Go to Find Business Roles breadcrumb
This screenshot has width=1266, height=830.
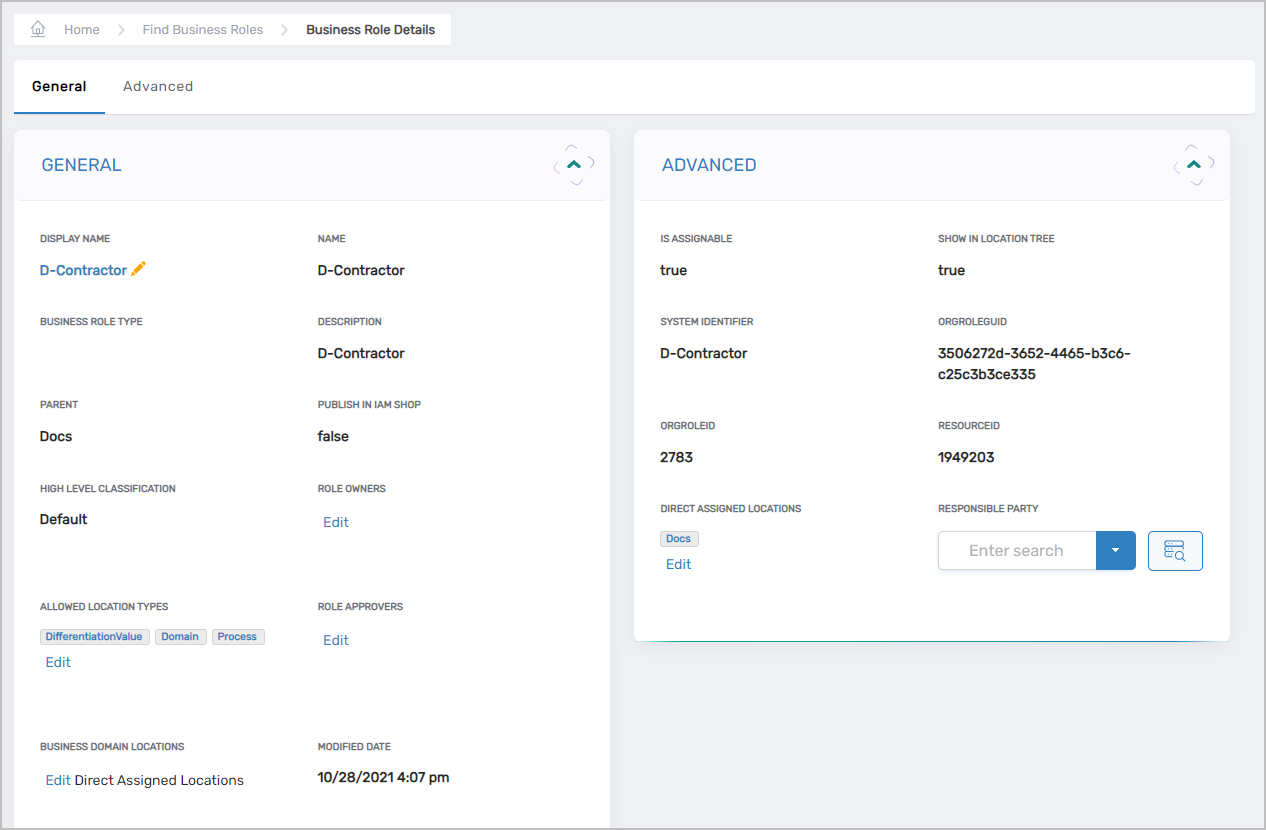[x=202, y=30]
